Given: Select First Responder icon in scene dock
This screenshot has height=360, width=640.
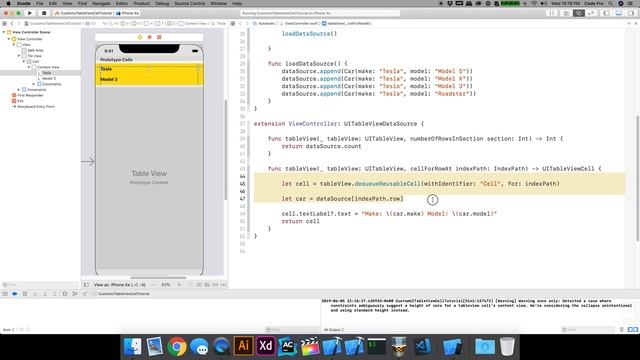Looking at the screenshot, I should click(x=149, y=37).
